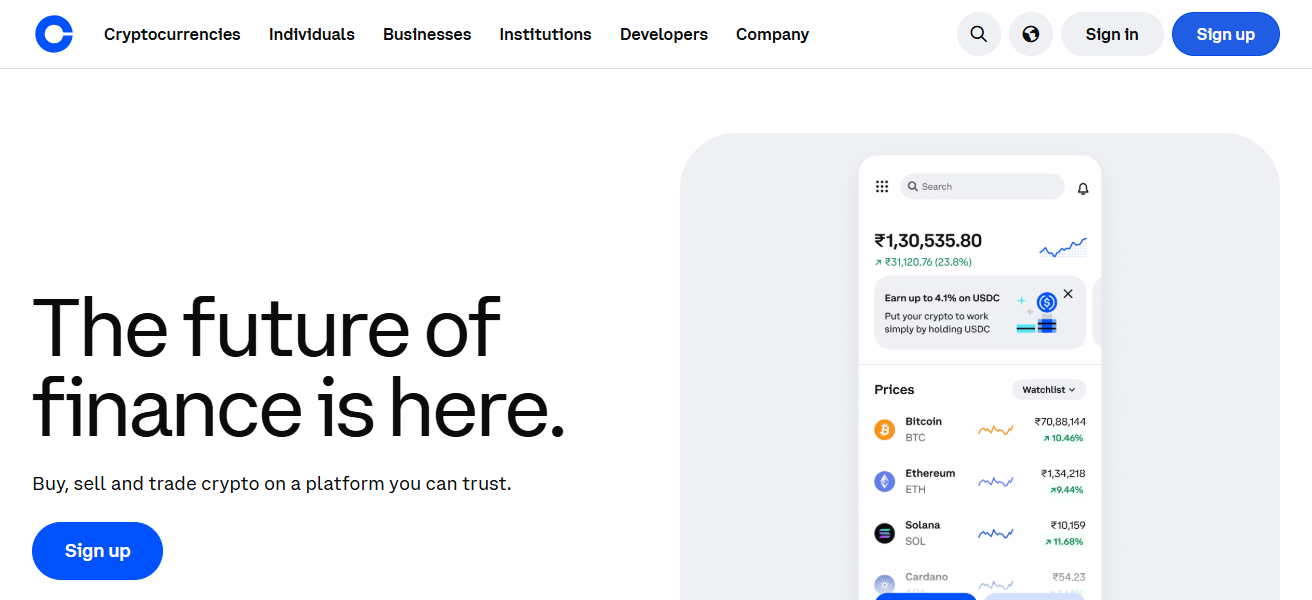Screen dimensions: 1312x600
Task: Click the Coinbase logo
Action: pyautogui.click(x=53, y=33)
